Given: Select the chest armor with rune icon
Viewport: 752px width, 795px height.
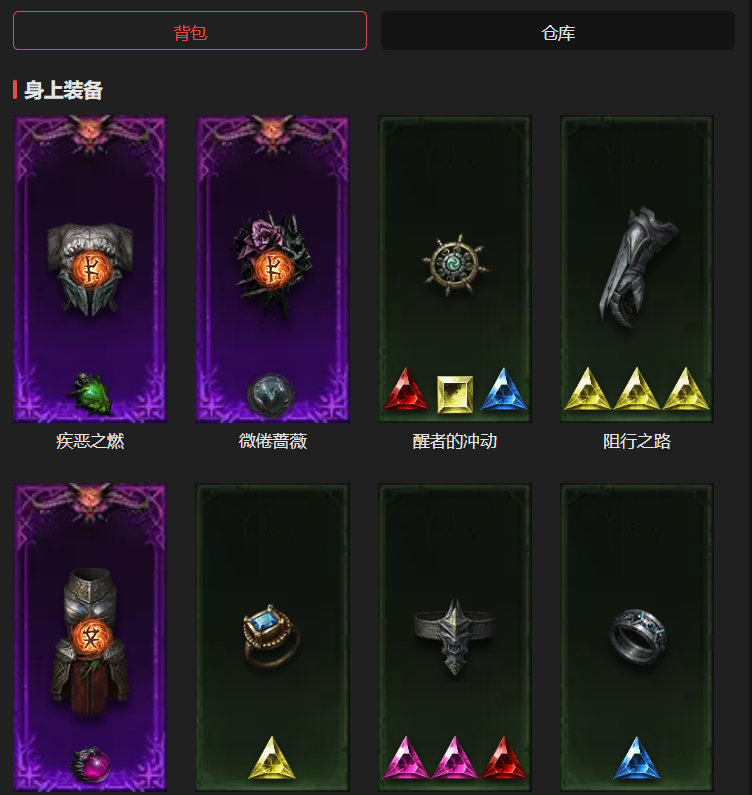Looking at the screenshot, I should tap(90, 642).
